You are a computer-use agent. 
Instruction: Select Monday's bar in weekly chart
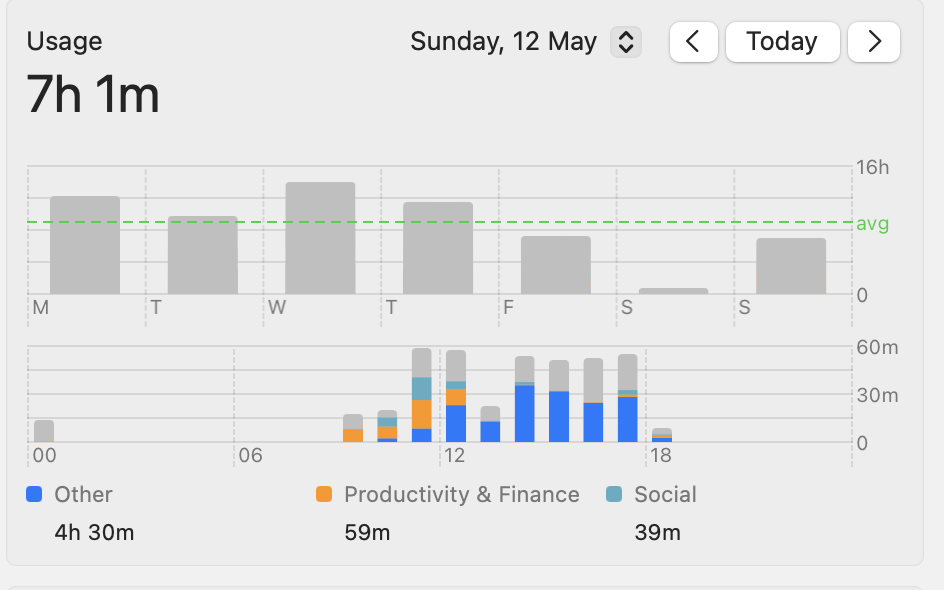[x=85, y=245]
